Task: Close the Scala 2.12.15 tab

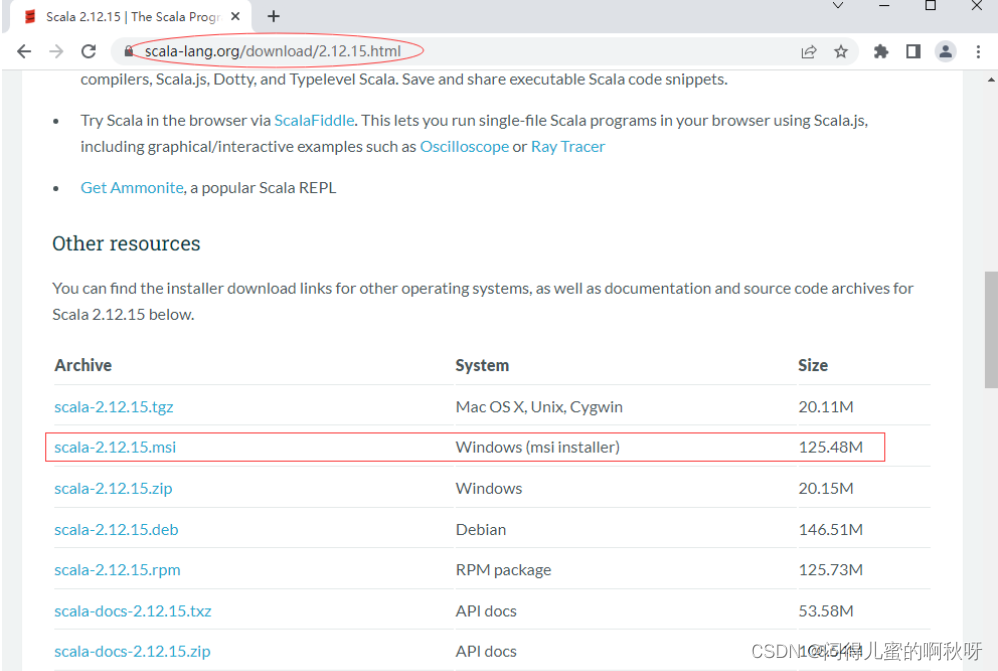Action: [x=235, y=17]
